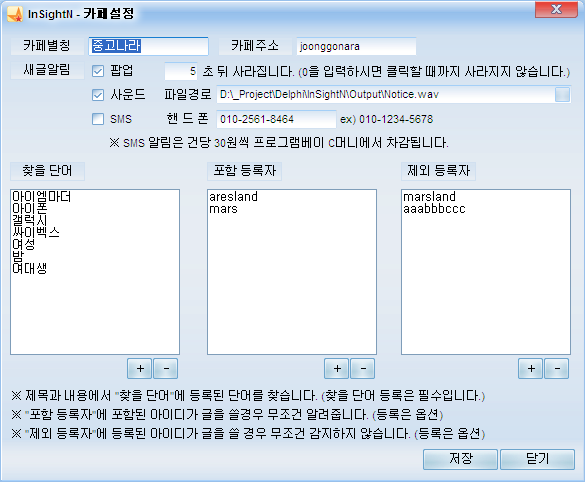Click plus button under 제외 등록자 list
Screen dimensions: 585x482
(531, 369)
